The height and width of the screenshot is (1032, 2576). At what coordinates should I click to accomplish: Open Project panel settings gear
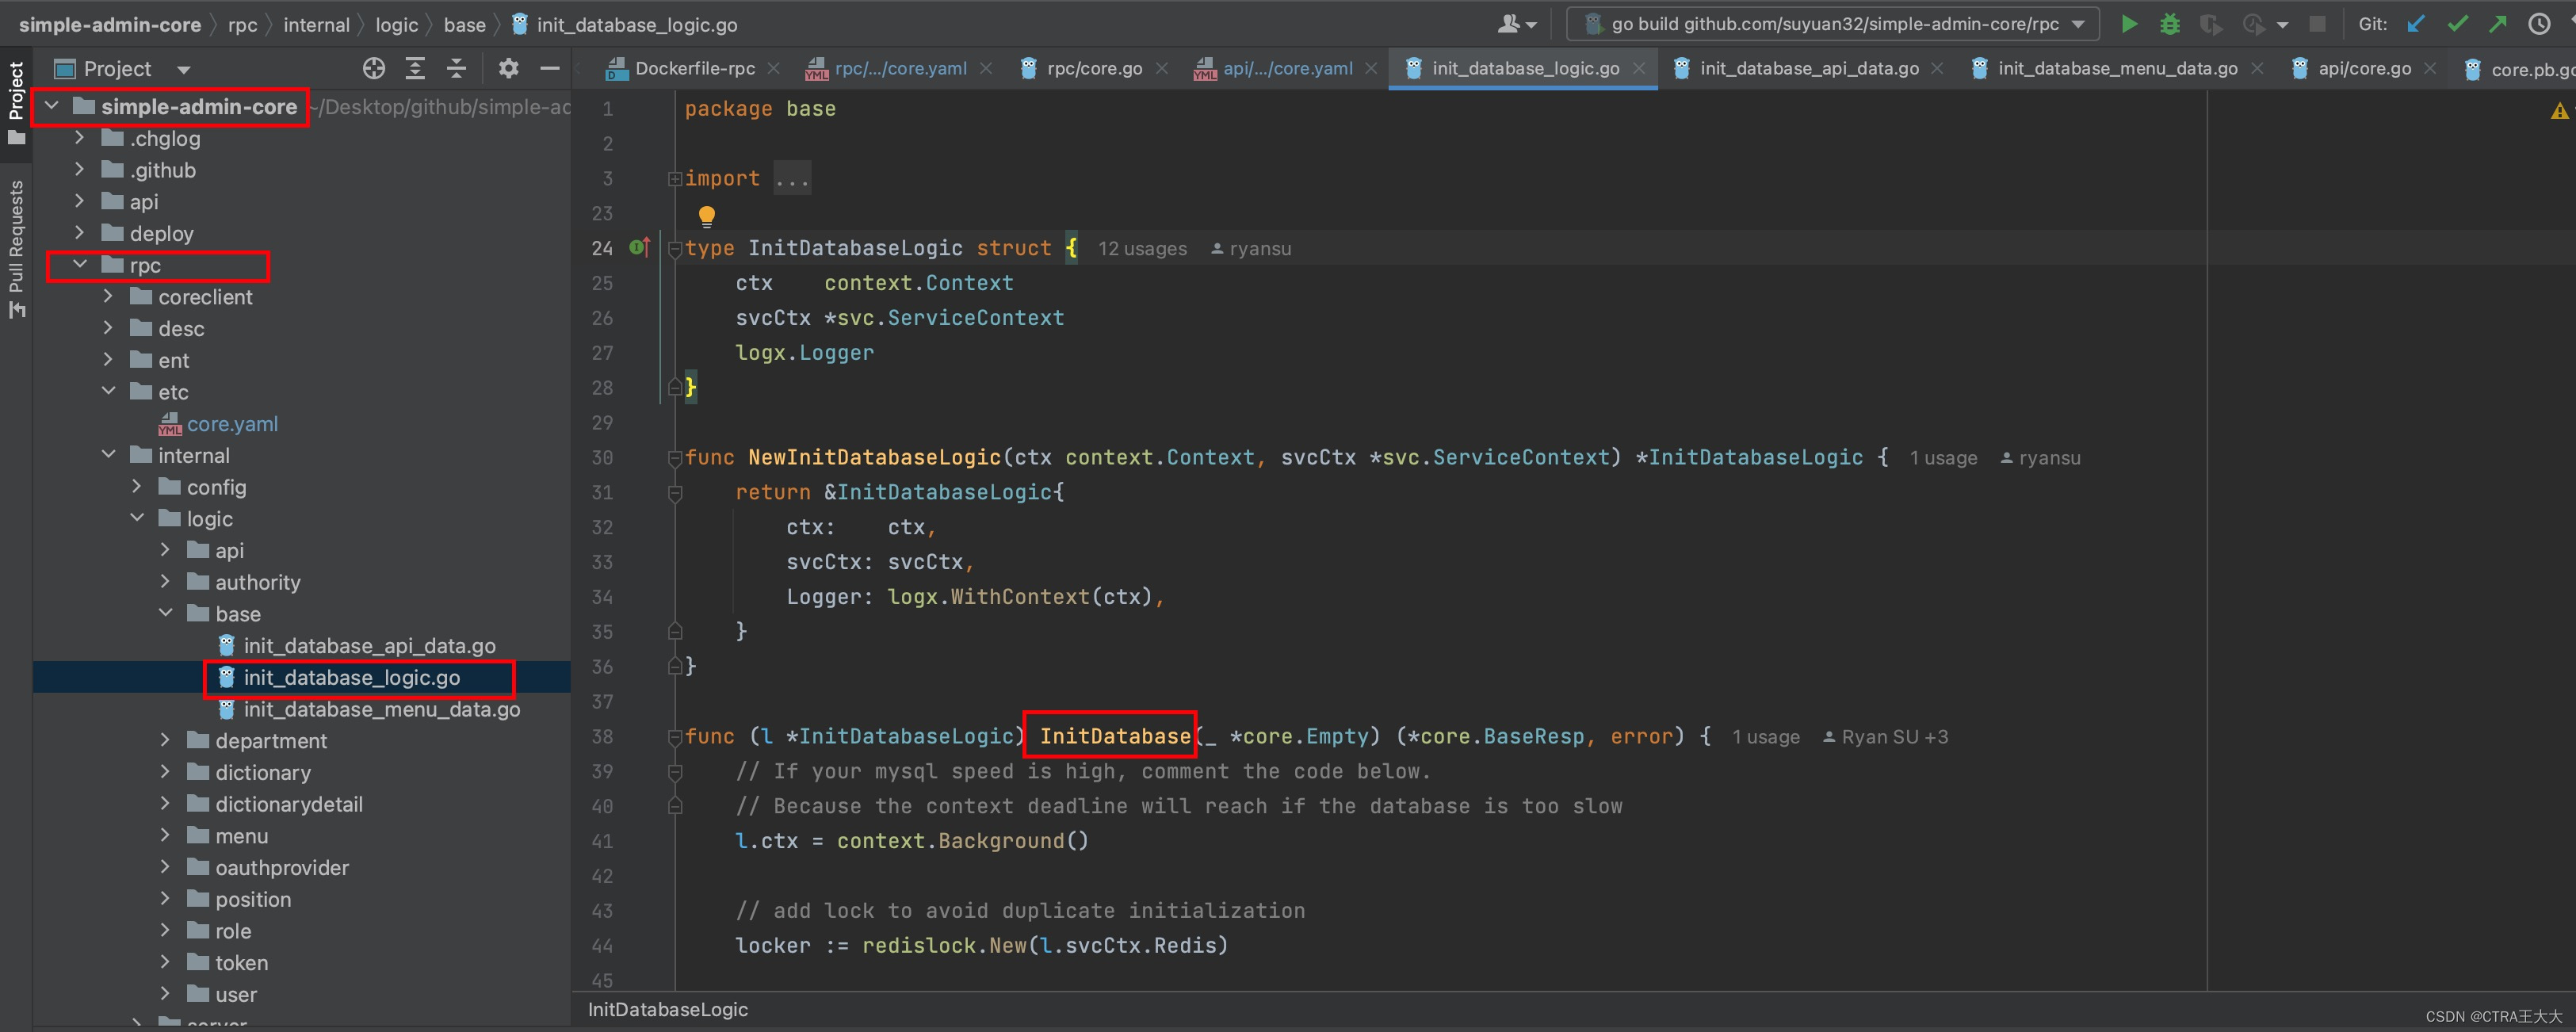coord(508,68)
